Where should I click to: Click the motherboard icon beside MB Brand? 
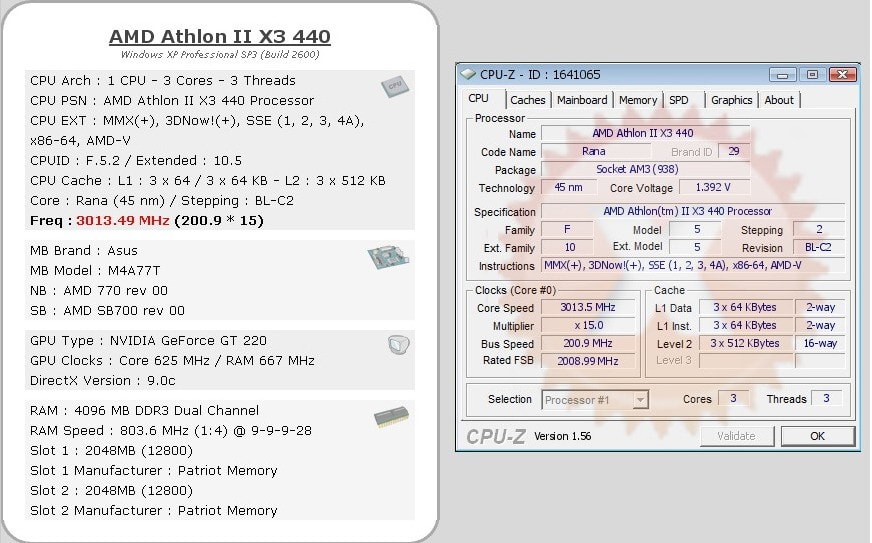tap(387, 258)
